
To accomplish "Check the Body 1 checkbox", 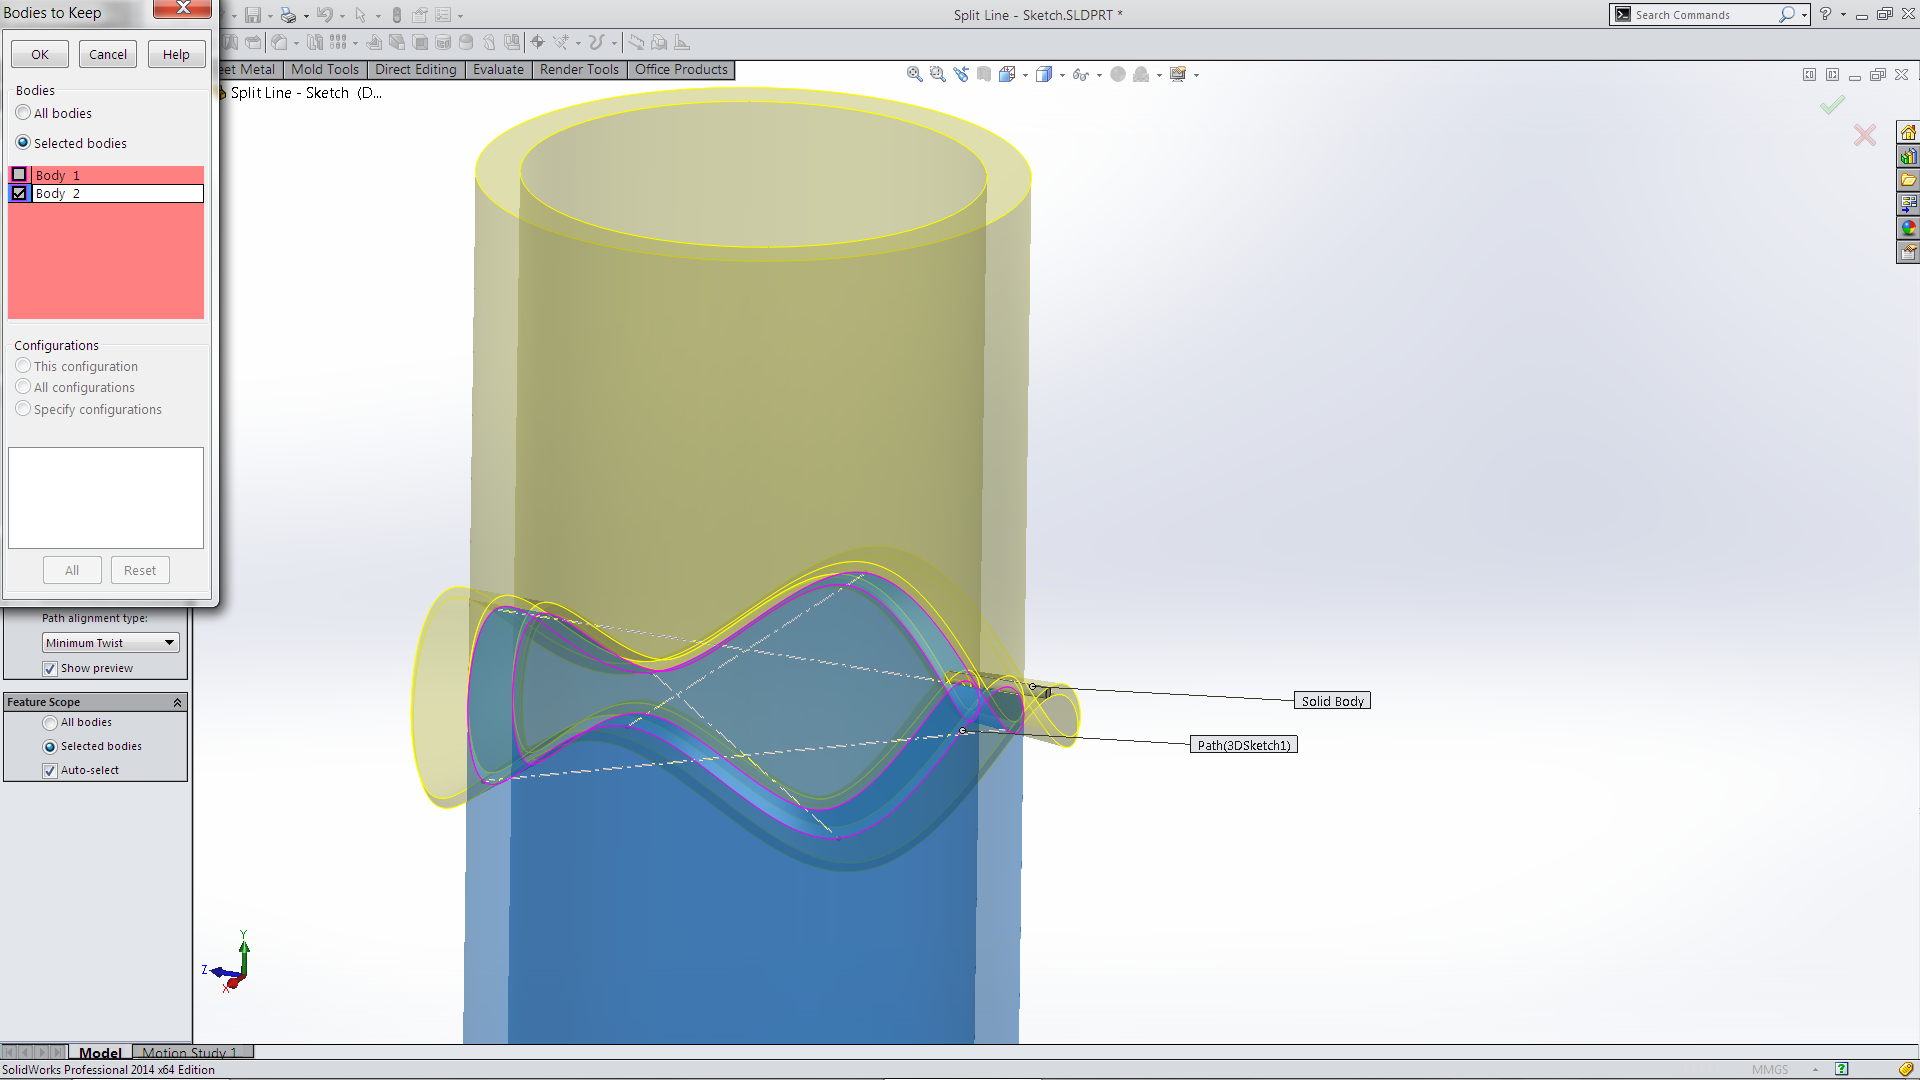I will (19, 175).
